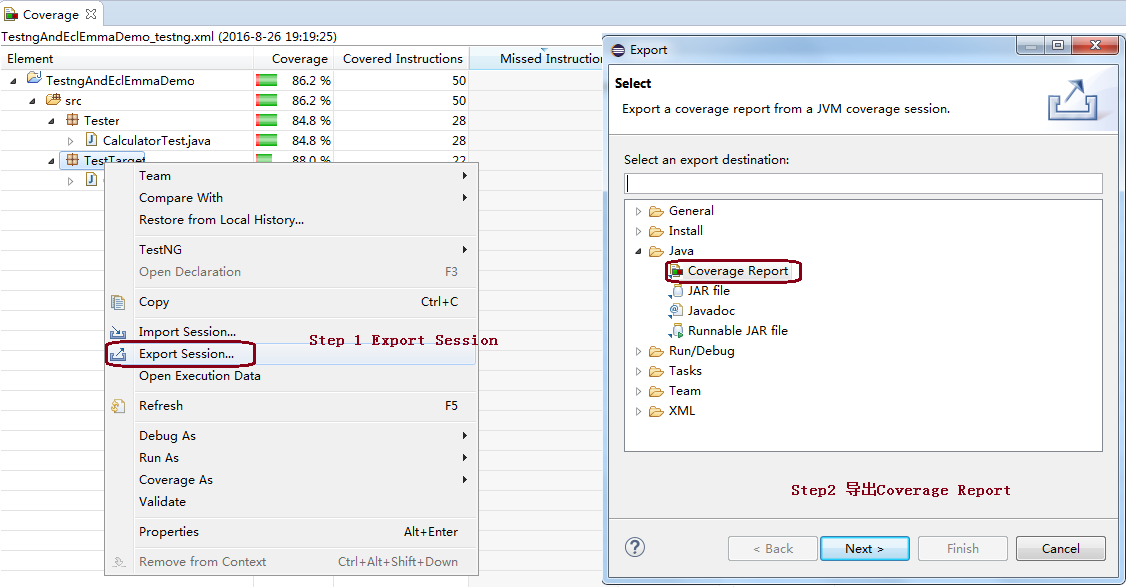Click the coverage bar for the src row
The image size is (1126, 587).
pyautogui.click(x=266, y=101)
